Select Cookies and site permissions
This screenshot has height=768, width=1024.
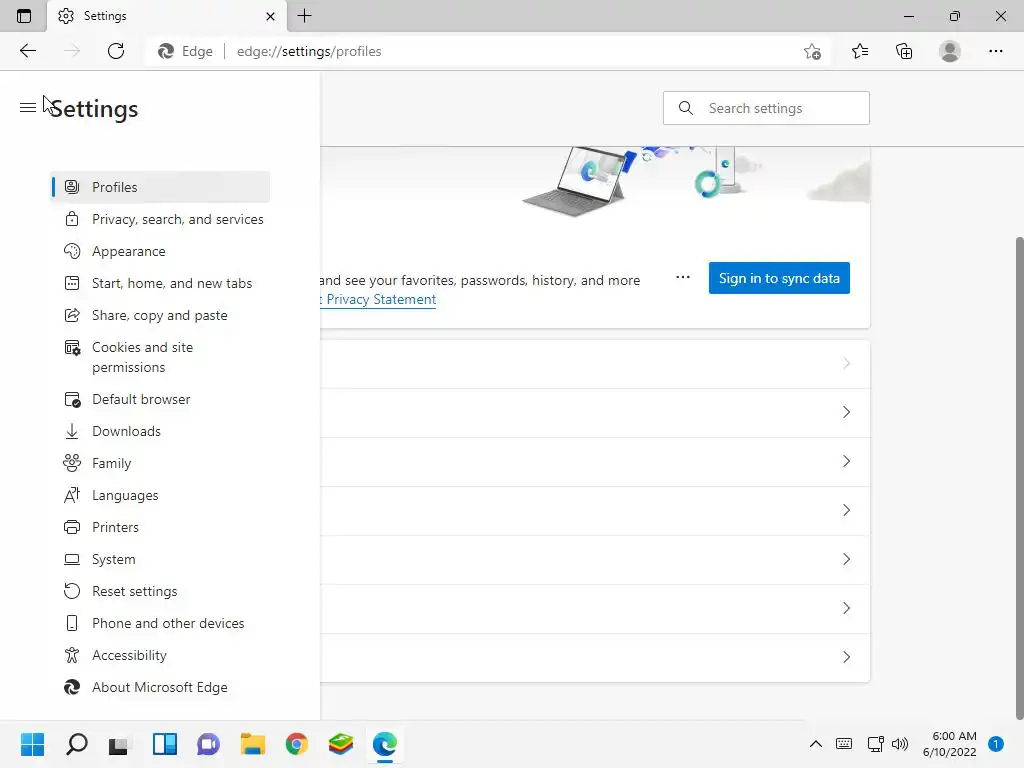tap(160, 357)
